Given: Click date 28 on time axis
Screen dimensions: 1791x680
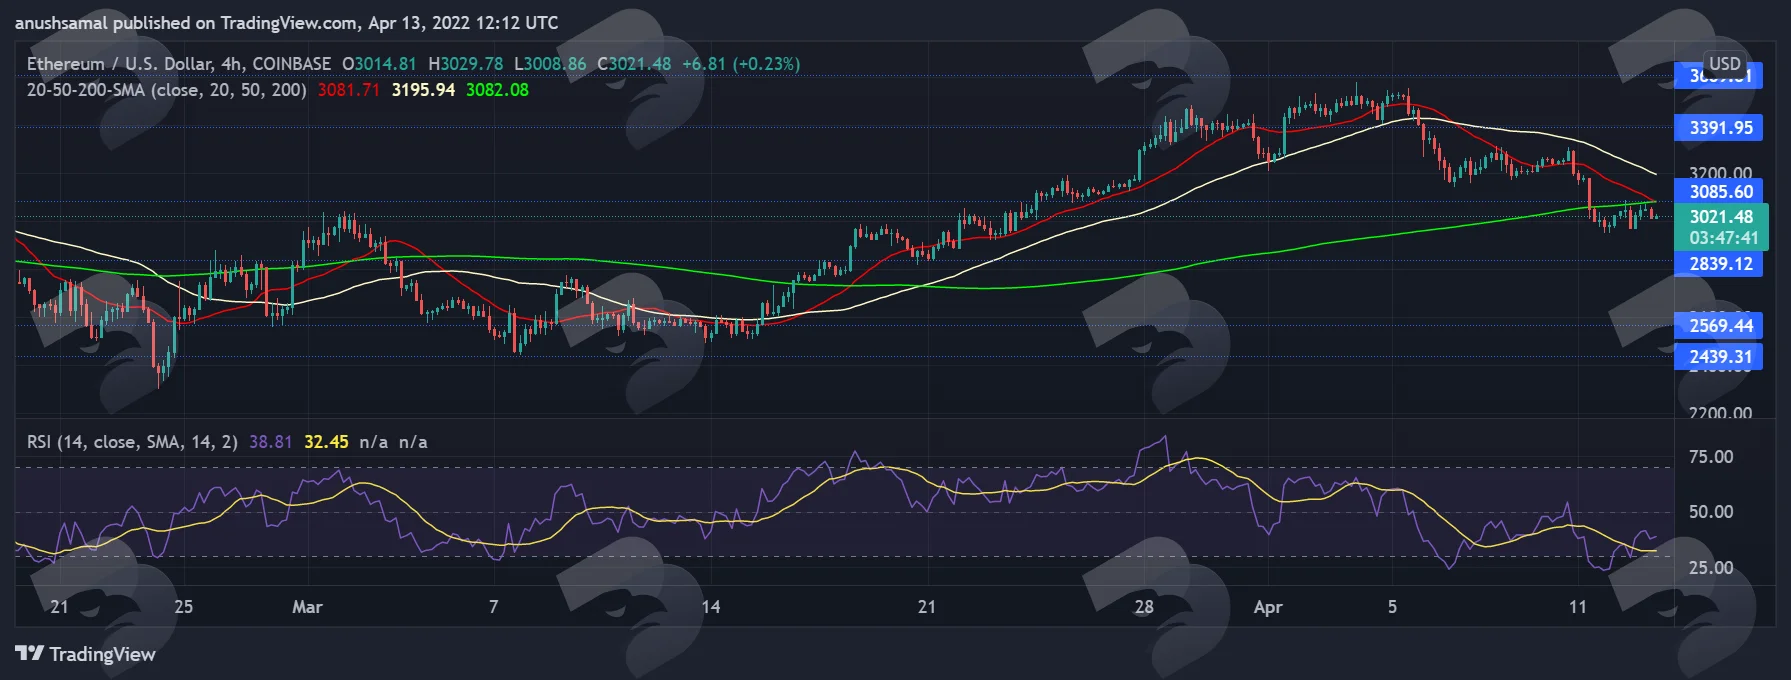Looking at the screenshot, I should click(1144, 607).
